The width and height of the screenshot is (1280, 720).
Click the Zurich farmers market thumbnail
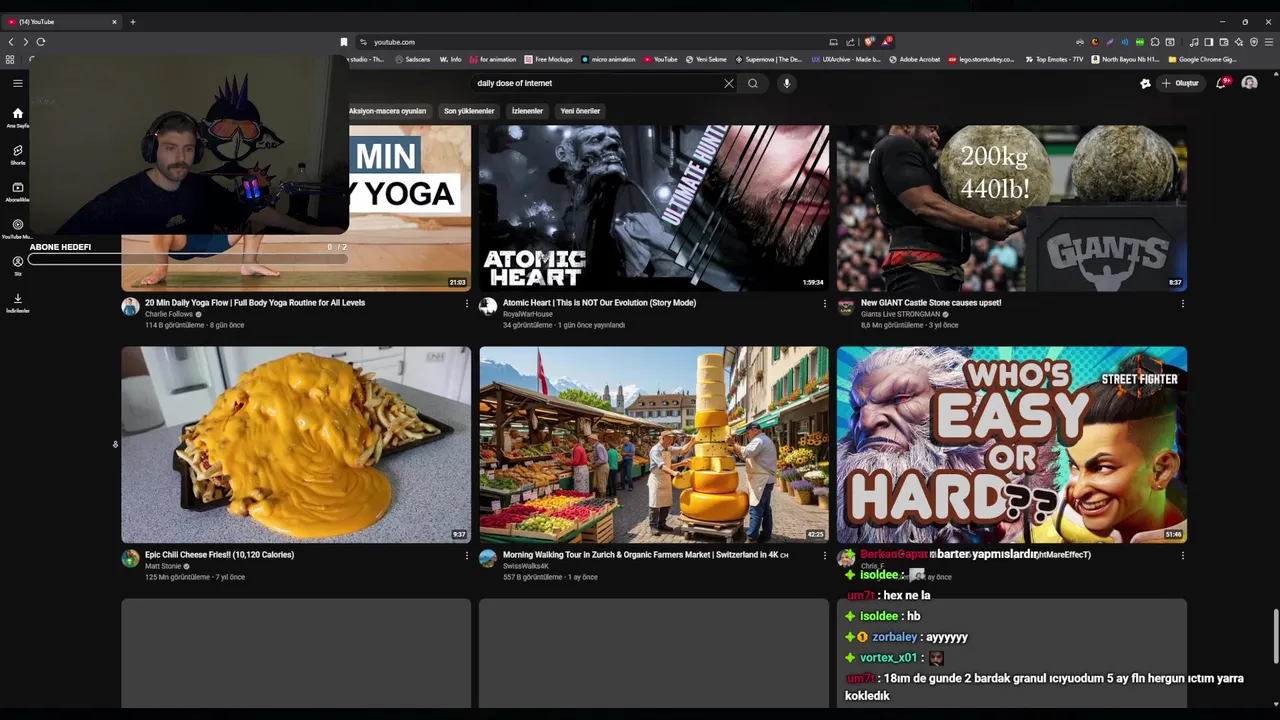click(654, 445)
